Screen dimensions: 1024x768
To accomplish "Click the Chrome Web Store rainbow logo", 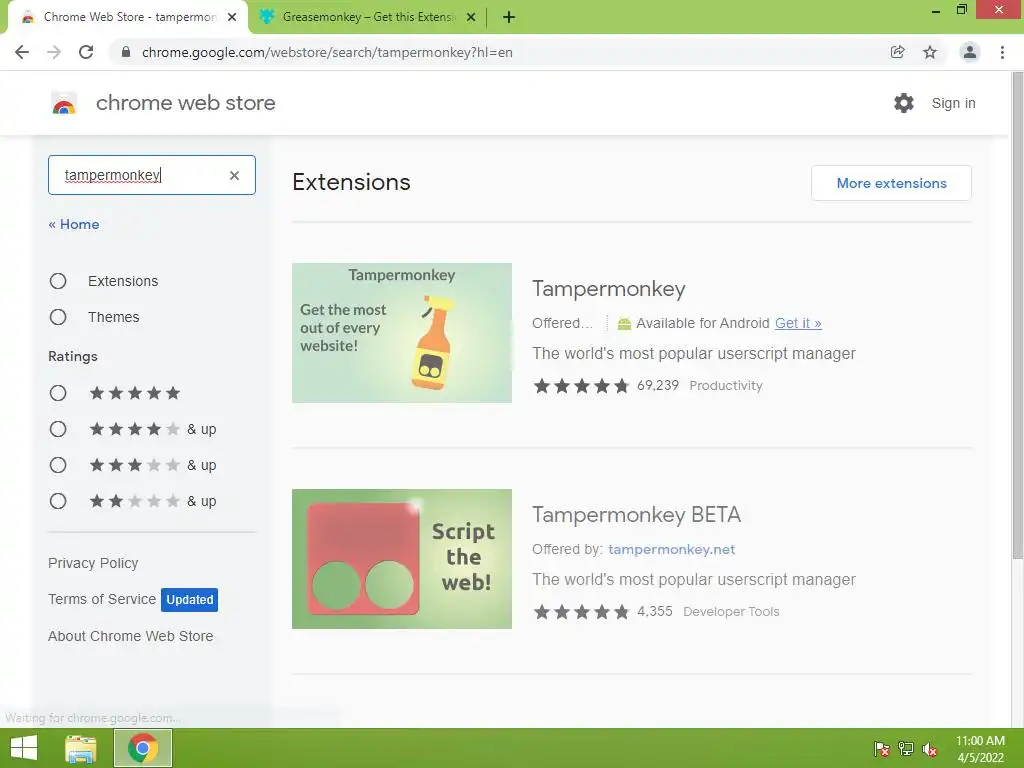I will [x=64, y=103].
